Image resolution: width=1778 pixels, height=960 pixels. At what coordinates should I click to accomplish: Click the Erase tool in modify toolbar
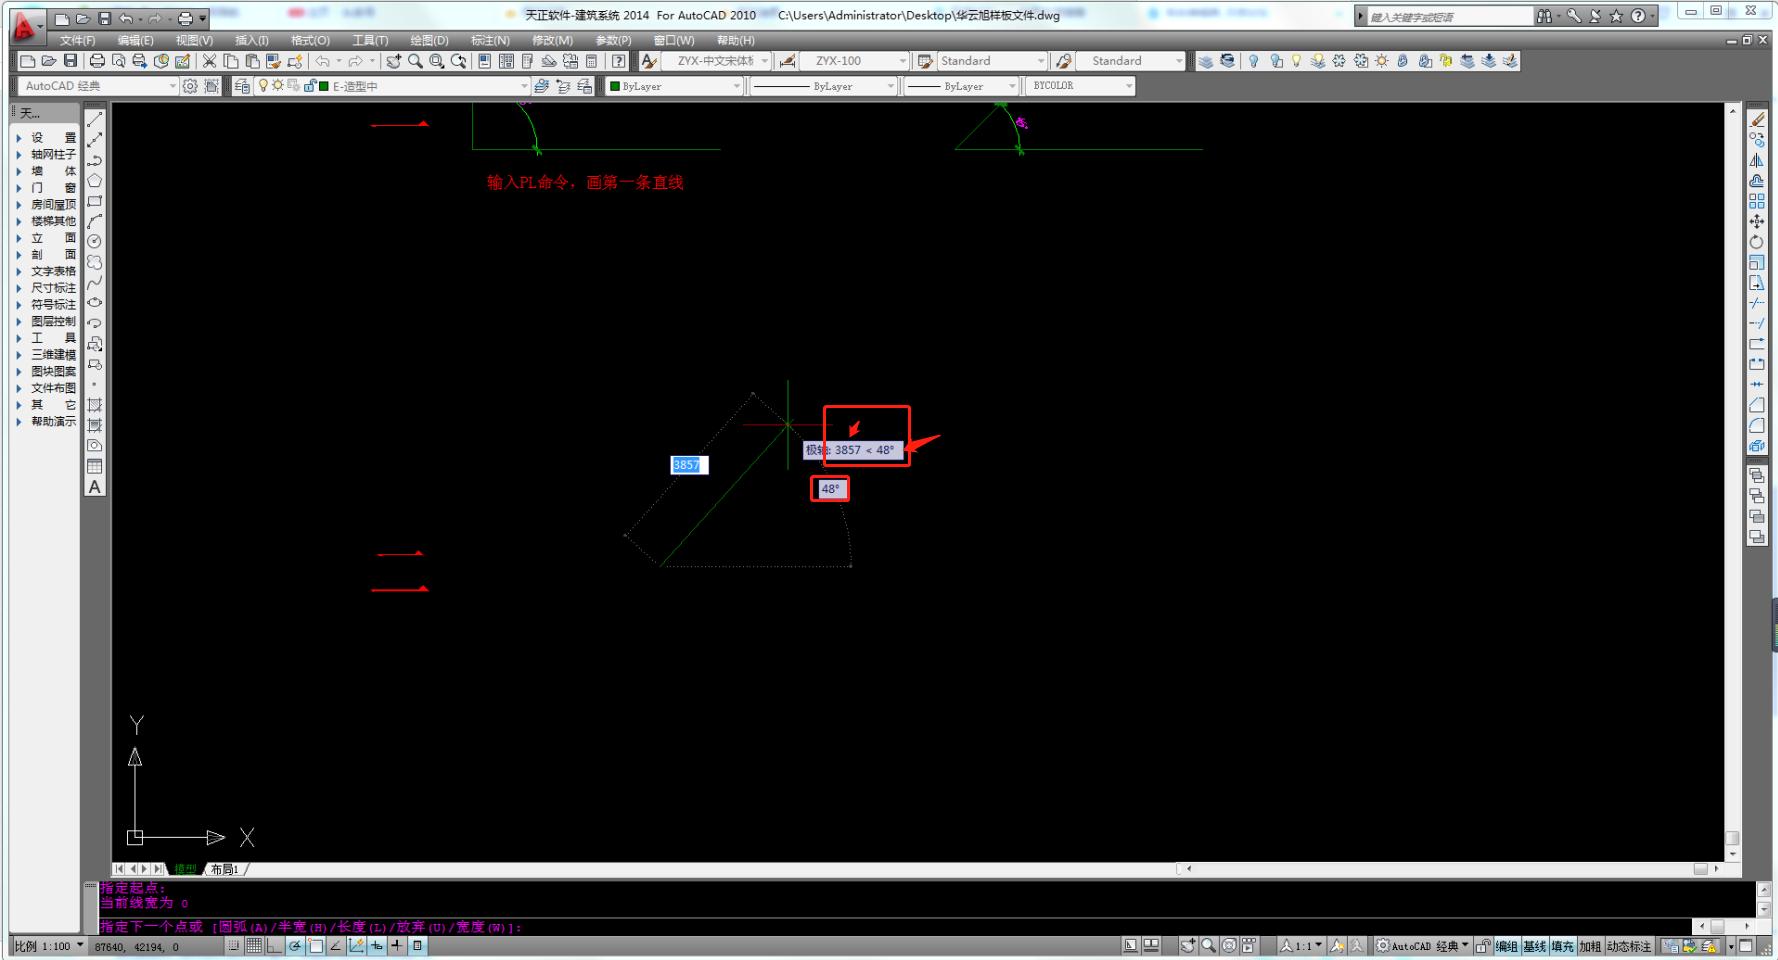click(x=1757, y=119)
